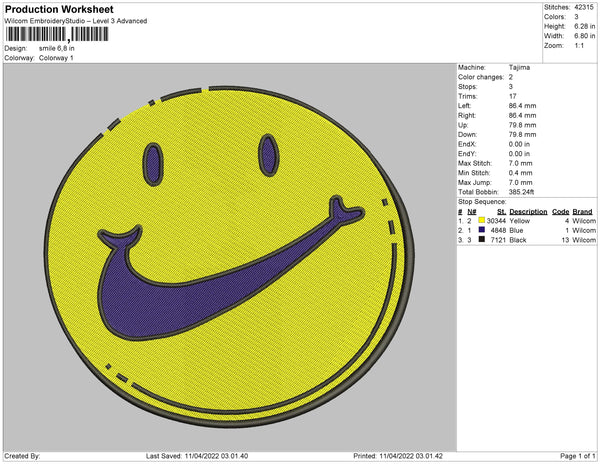Click the 'Right:' label
This screenshot has height=464, width=600.
(466, 115)
